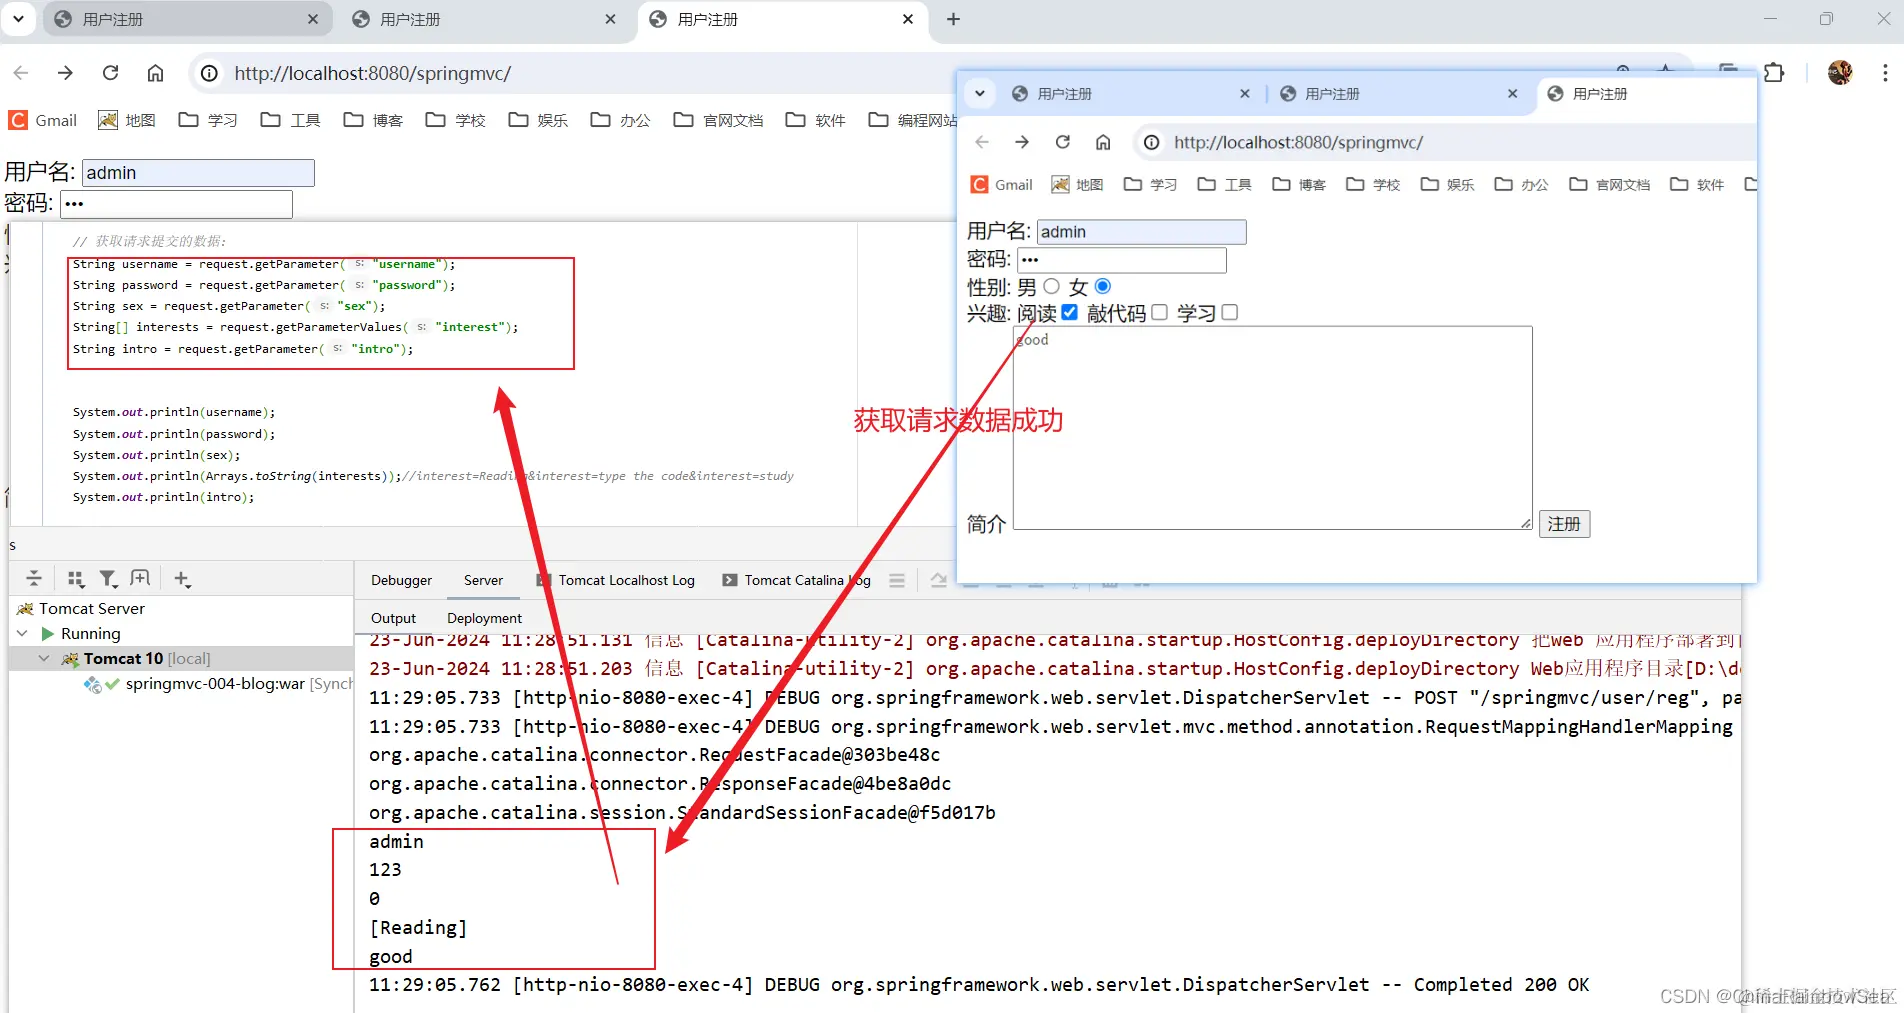Open tab search dropdown in the large browser

[18, 19]
